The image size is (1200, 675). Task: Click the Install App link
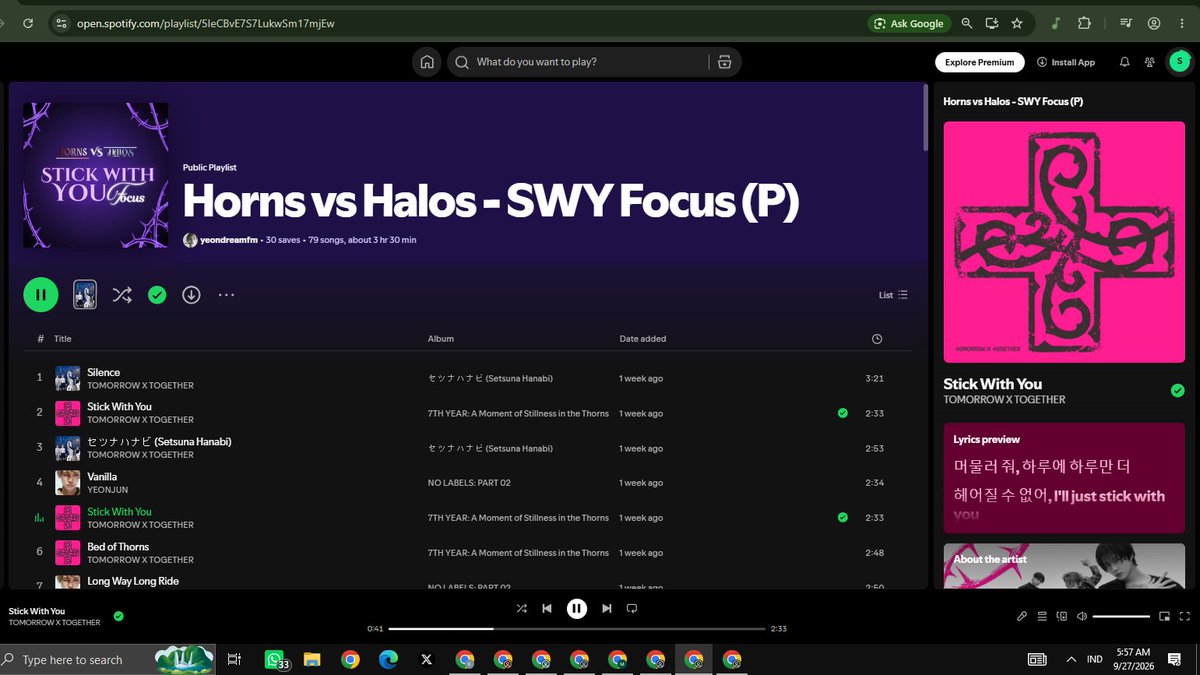click(x=1066, y=62)
